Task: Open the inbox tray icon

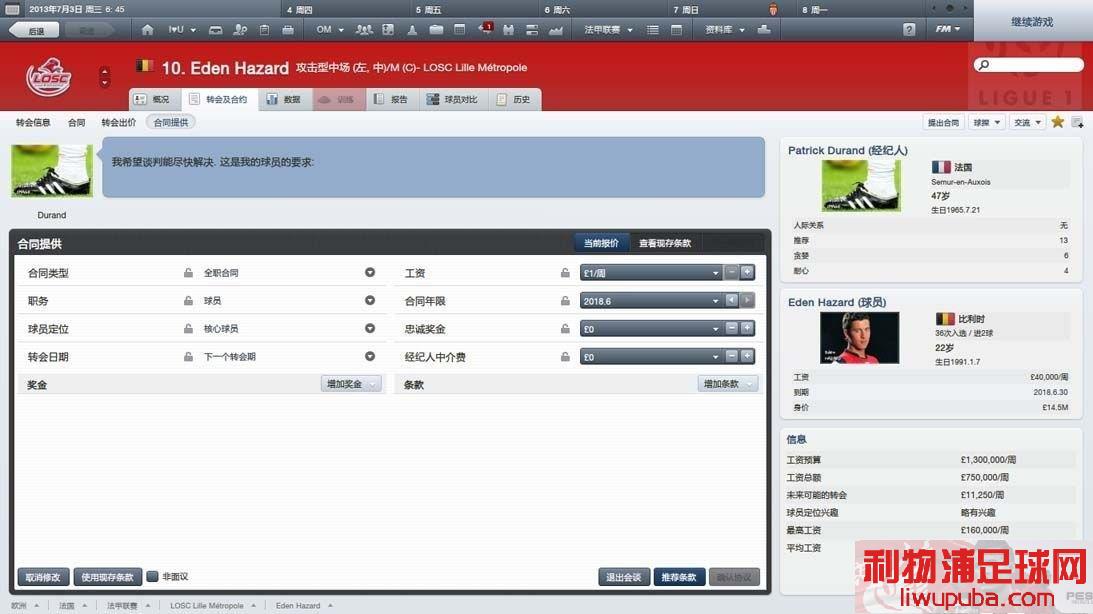Action: (x=215, y=30)
